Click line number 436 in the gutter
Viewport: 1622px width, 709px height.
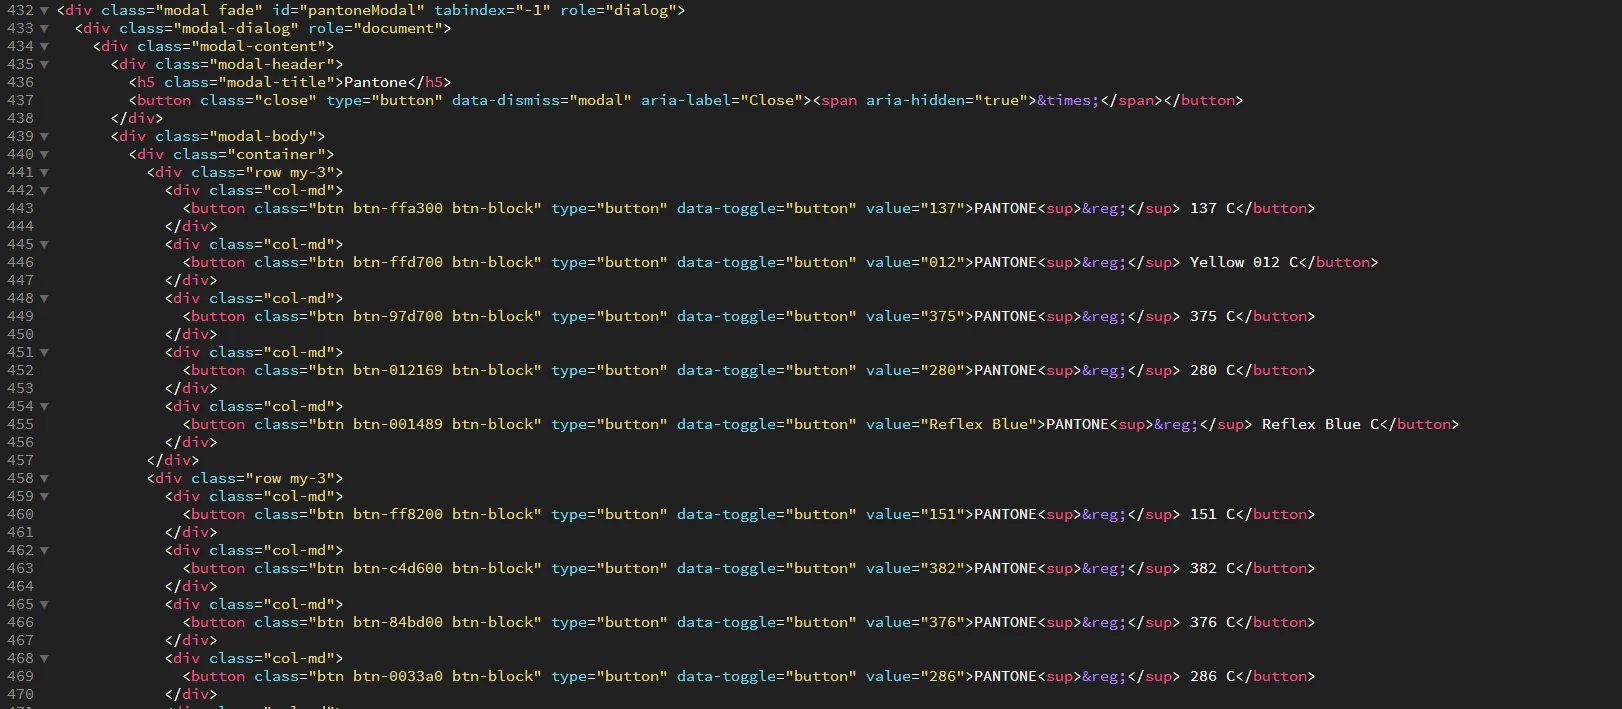point(20,82)
